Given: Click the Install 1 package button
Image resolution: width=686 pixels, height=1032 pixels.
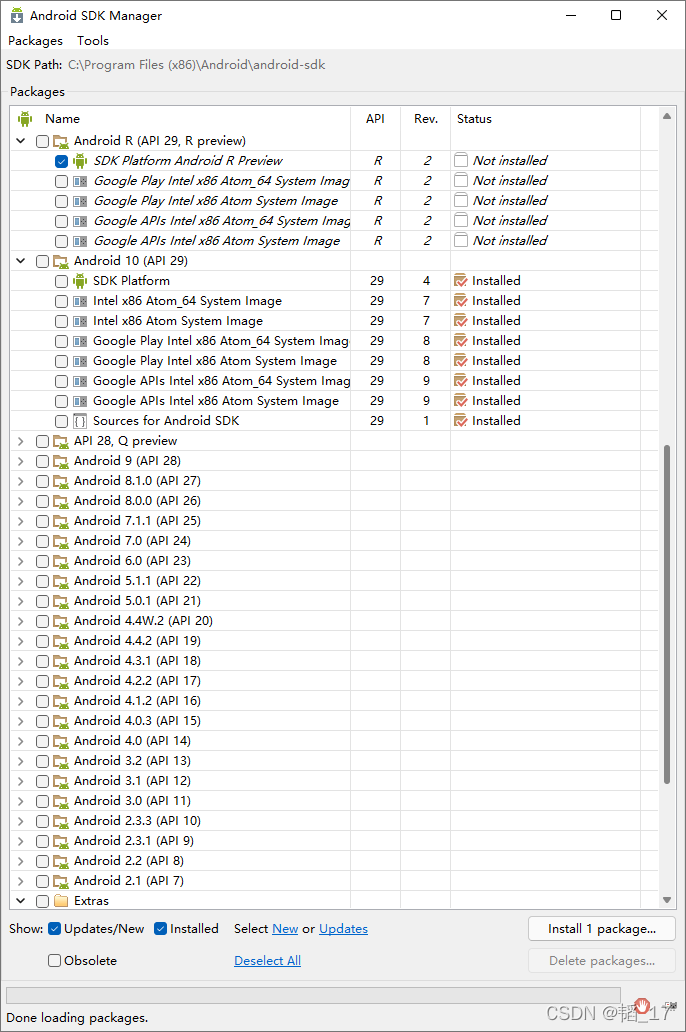Looking at the screenshot, I should [601, 928].
